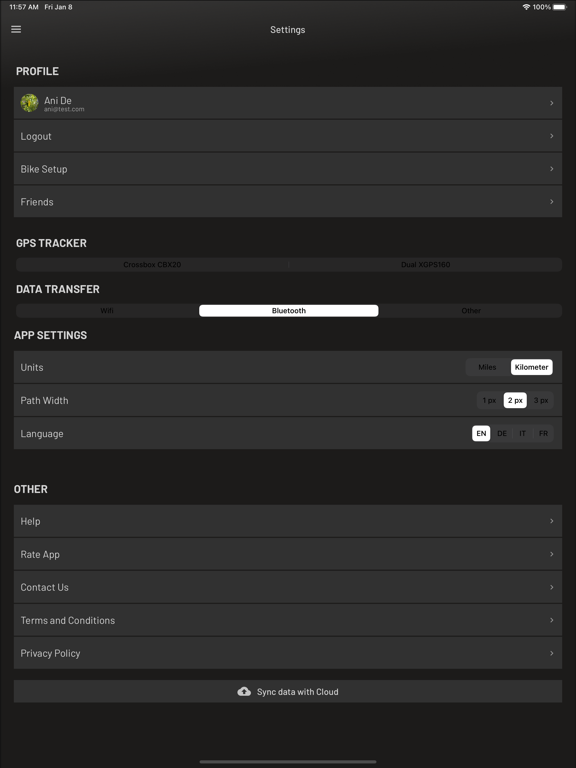Switch language to FR
This screenshot has height=768, width=576.
[x=543, y=433]
